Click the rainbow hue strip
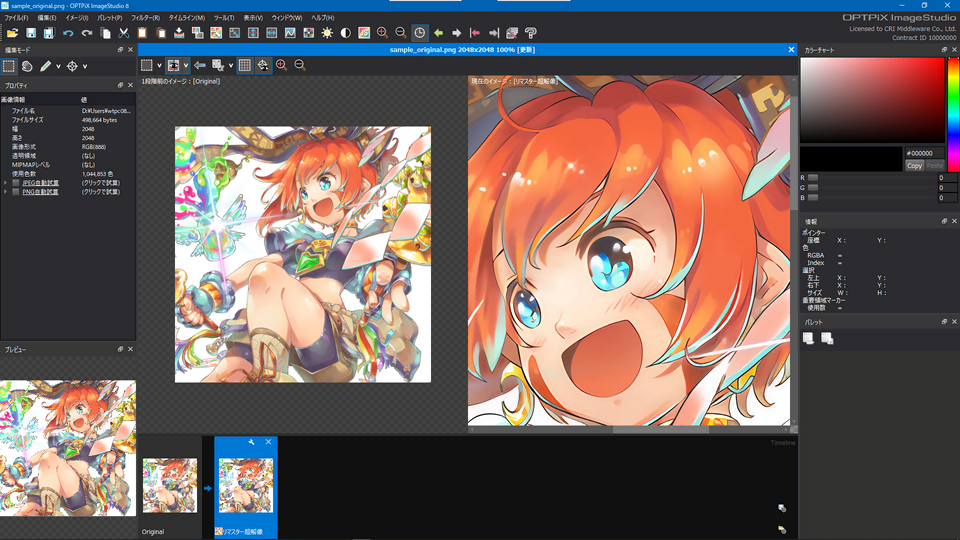This screenshot has width=960, height=540. [x=953, y=114]
